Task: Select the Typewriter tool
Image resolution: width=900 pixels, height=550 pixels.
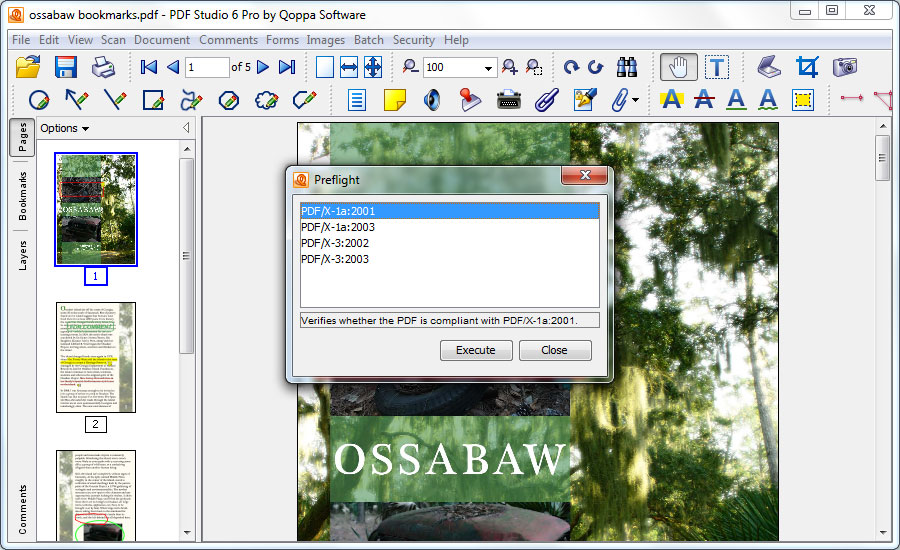Action: (509, 100)
